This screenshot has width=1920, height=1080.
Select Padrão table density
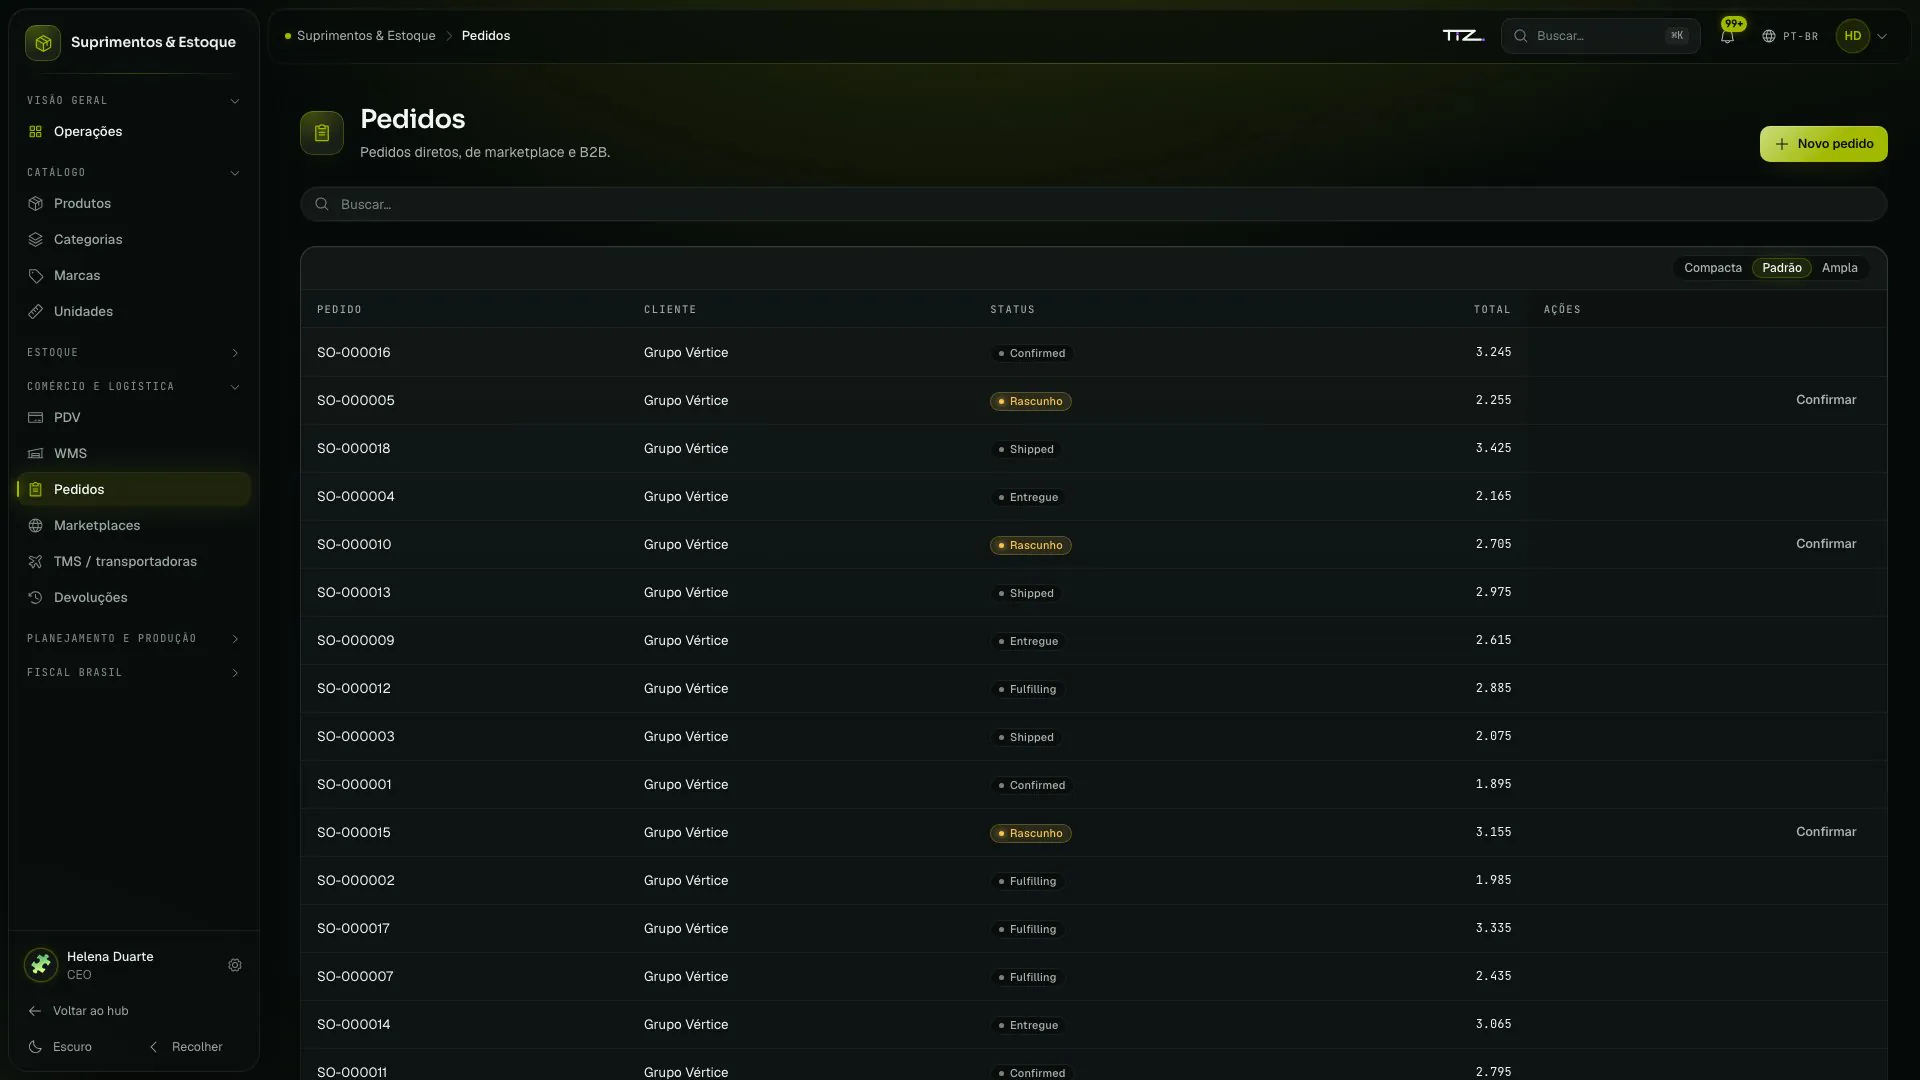(1782, 268)
